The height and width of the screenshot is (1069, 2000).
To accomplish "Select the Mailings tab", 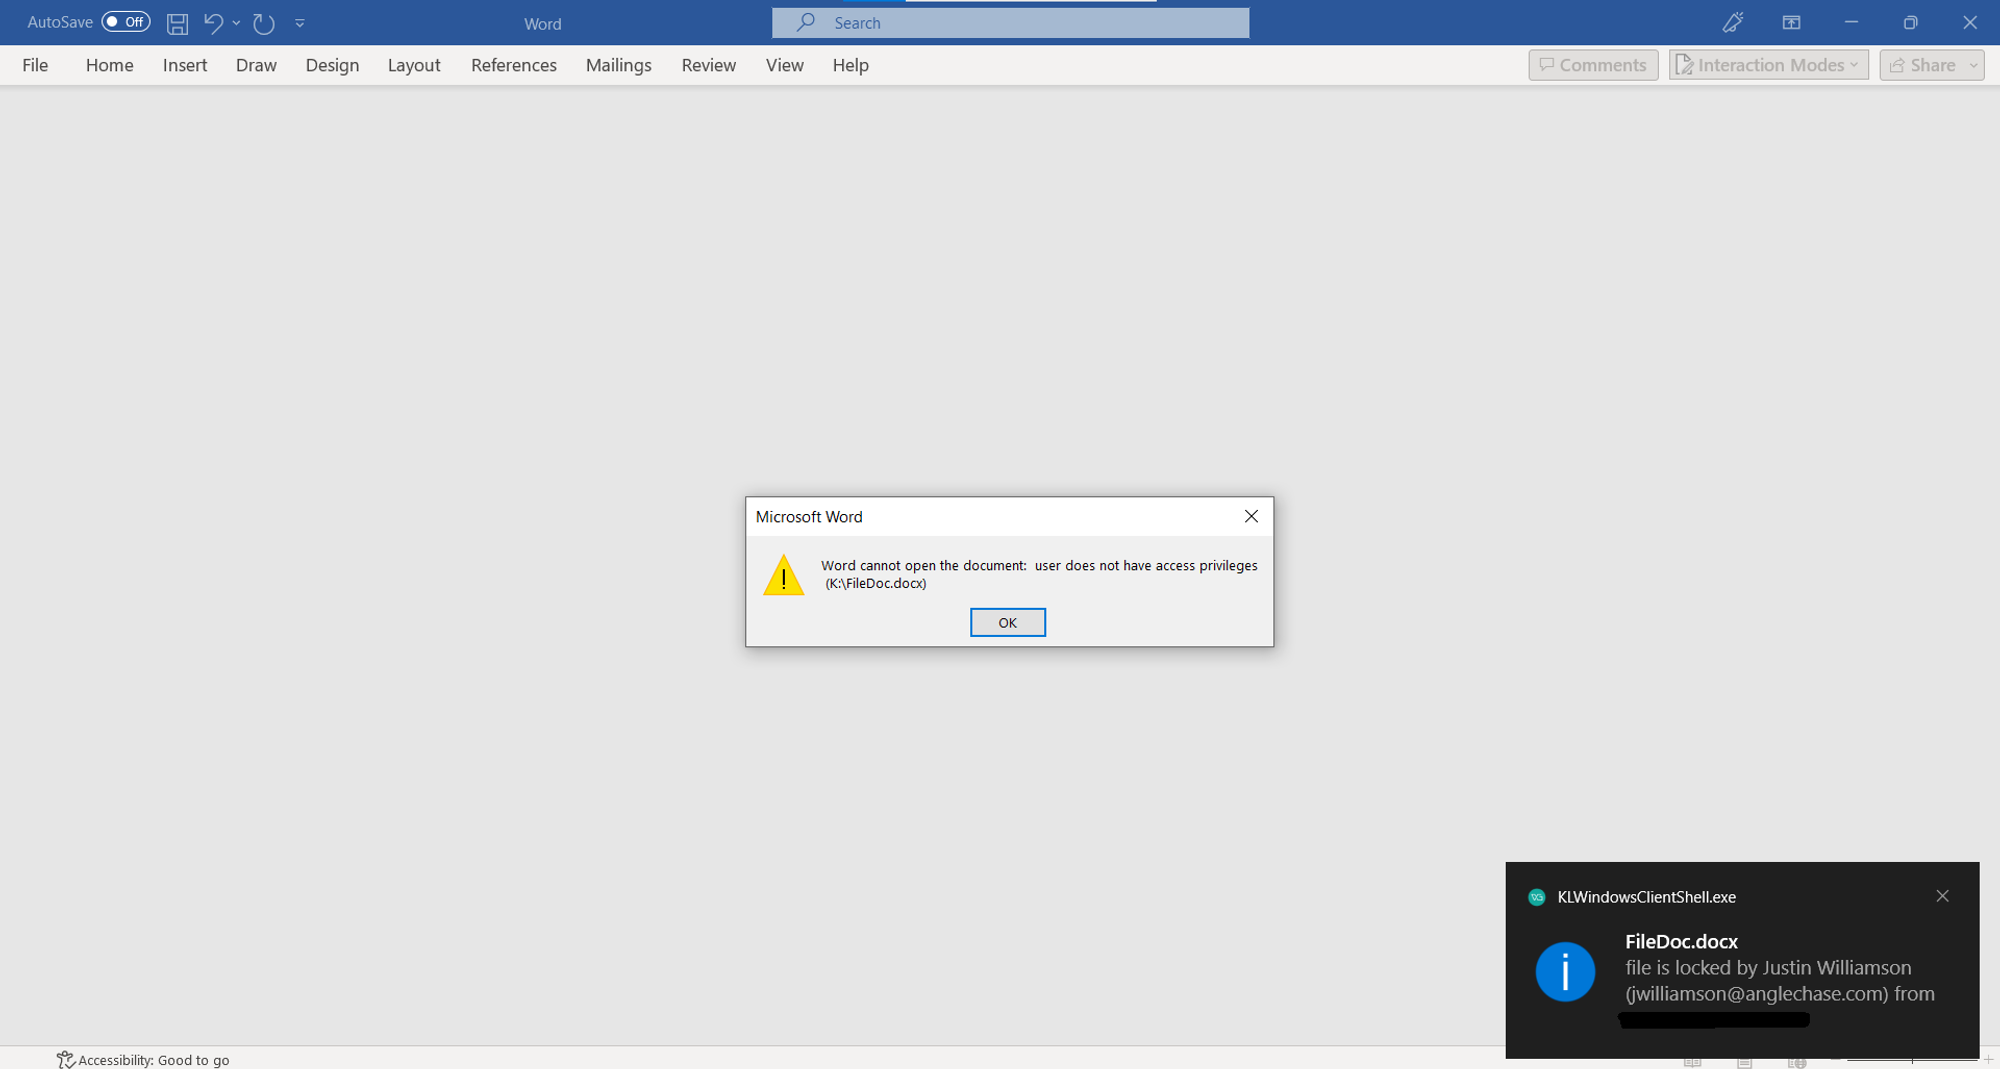I will point(618,65).
